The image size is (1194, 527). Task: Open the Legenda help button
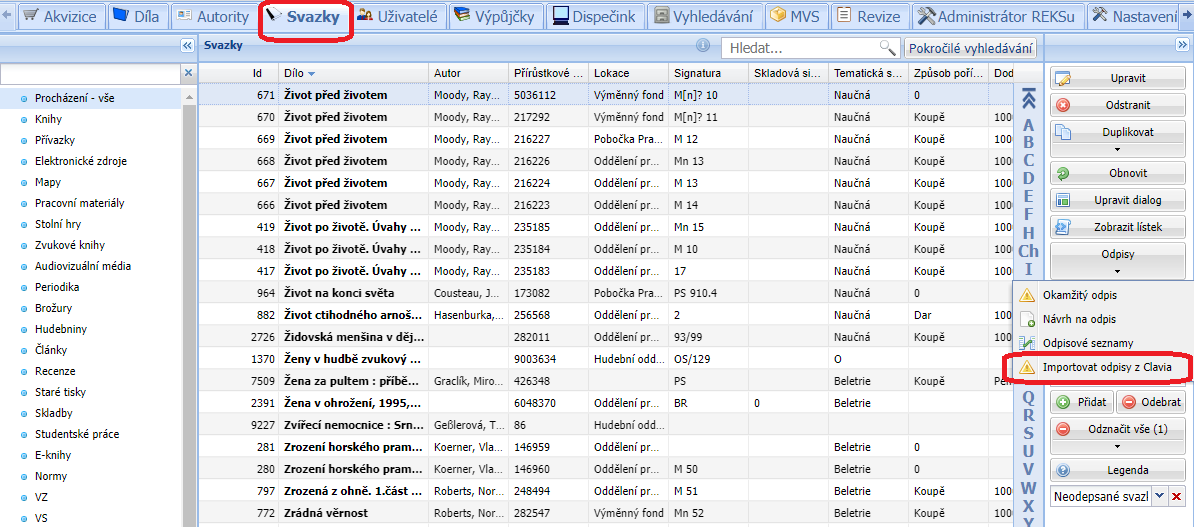1117,469
